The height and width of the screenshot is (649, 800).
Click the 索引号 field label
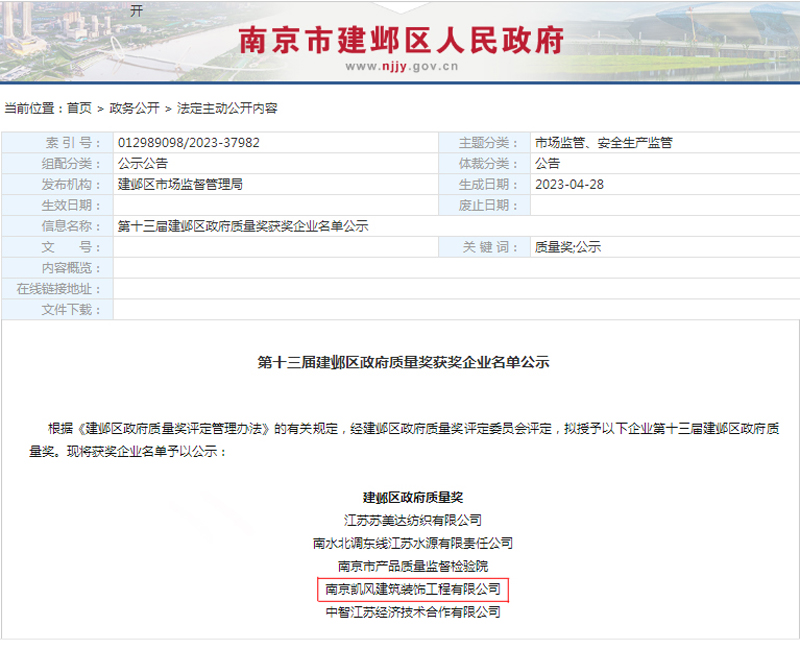[73, 142]
